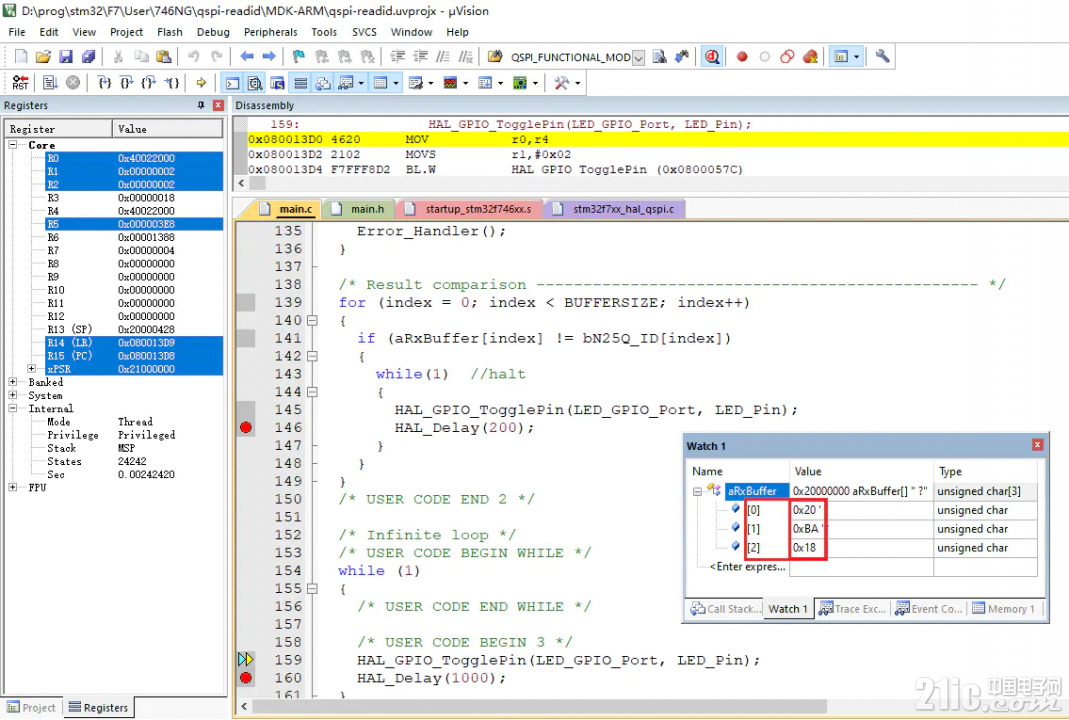Open Symbols window icon
Viewport: 1069px width, 720px height.
(x=277, y=83)
